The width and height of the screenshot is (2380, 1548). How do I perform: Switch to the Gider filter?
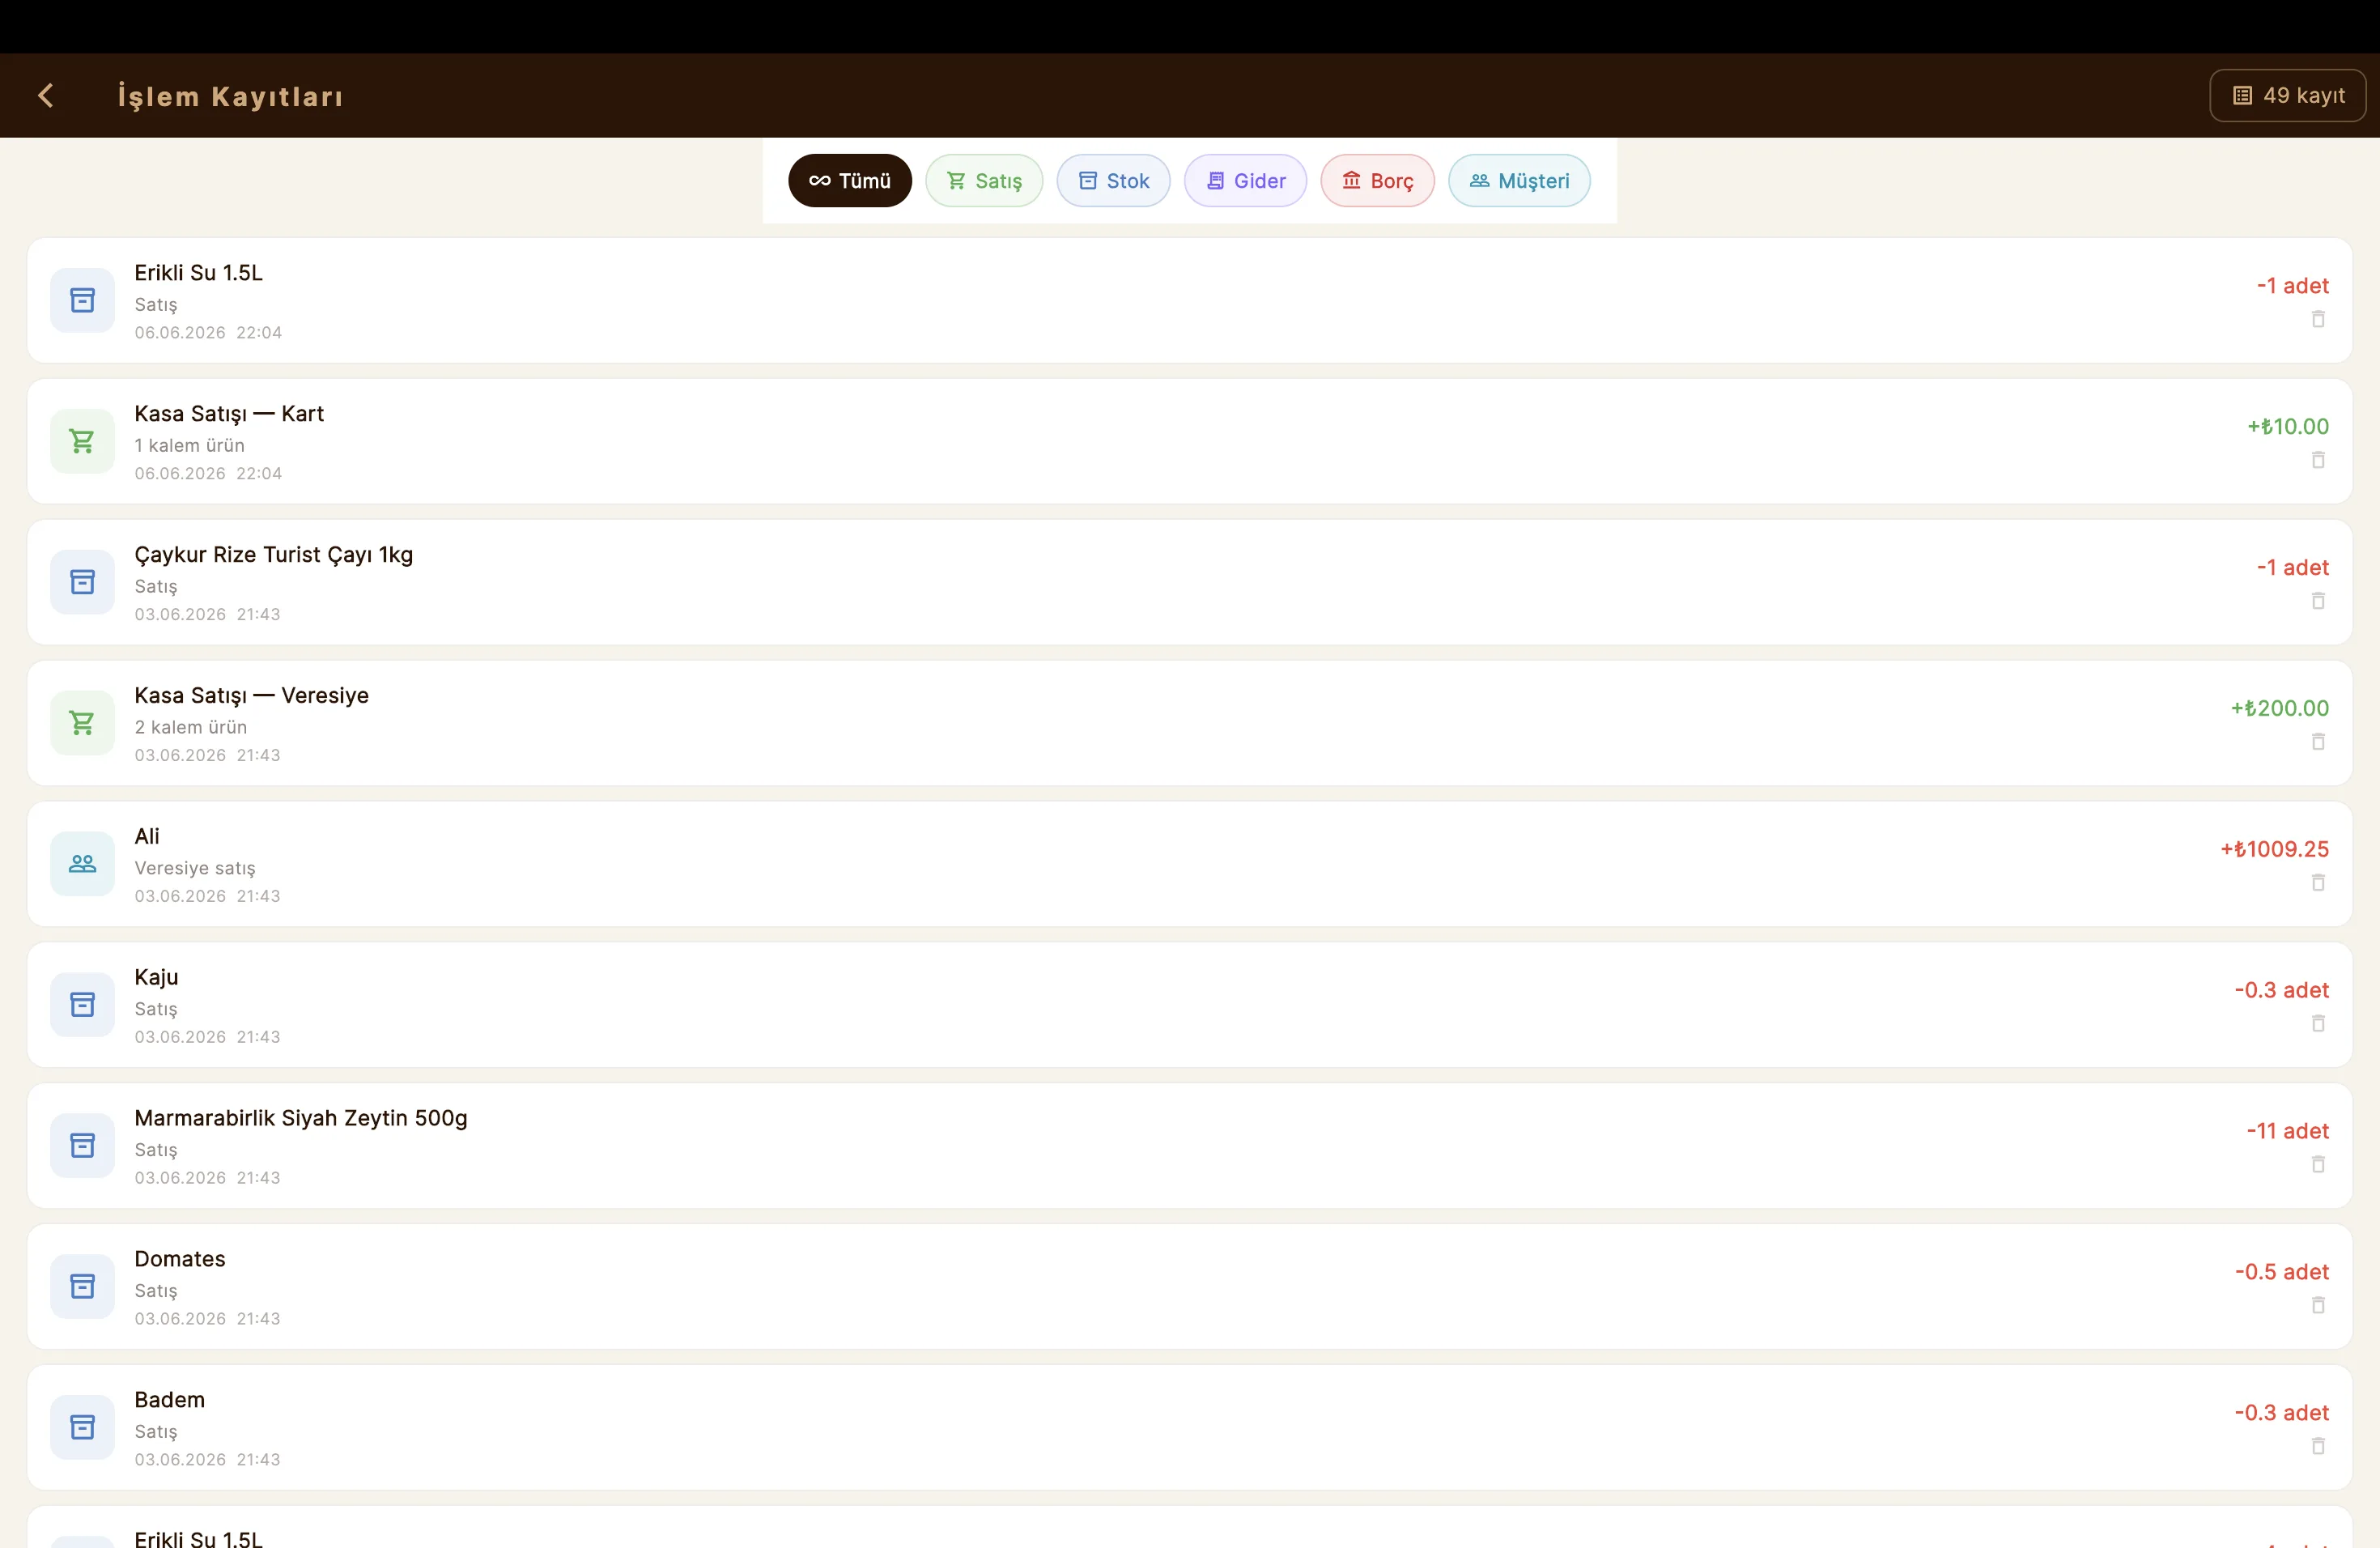[1245, 181]
